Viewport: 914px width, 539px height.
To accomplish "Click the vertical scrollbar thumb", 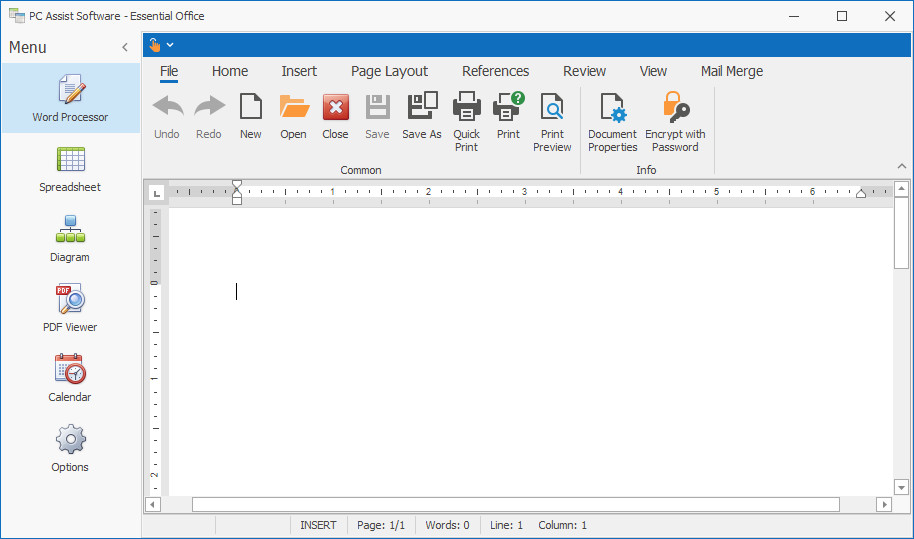I will click(901, 233).
